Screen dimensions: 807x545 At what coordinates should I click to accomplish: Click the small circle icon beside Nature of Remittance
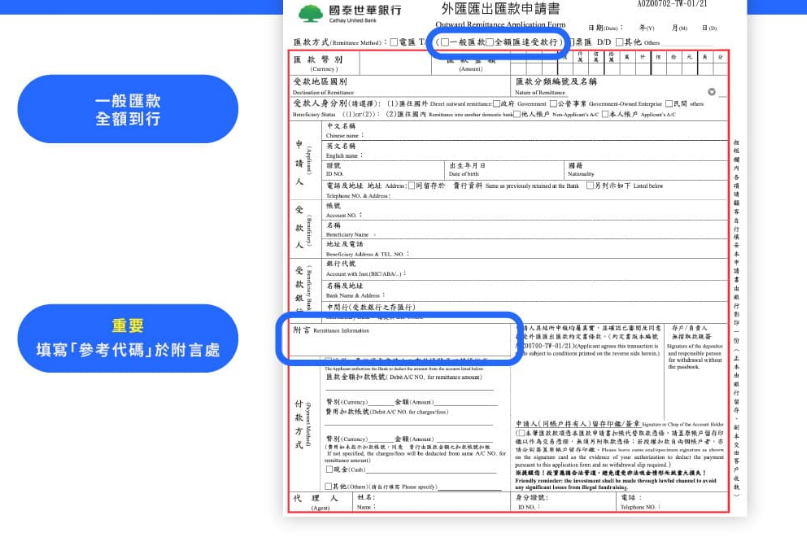(x=711, y=92)
